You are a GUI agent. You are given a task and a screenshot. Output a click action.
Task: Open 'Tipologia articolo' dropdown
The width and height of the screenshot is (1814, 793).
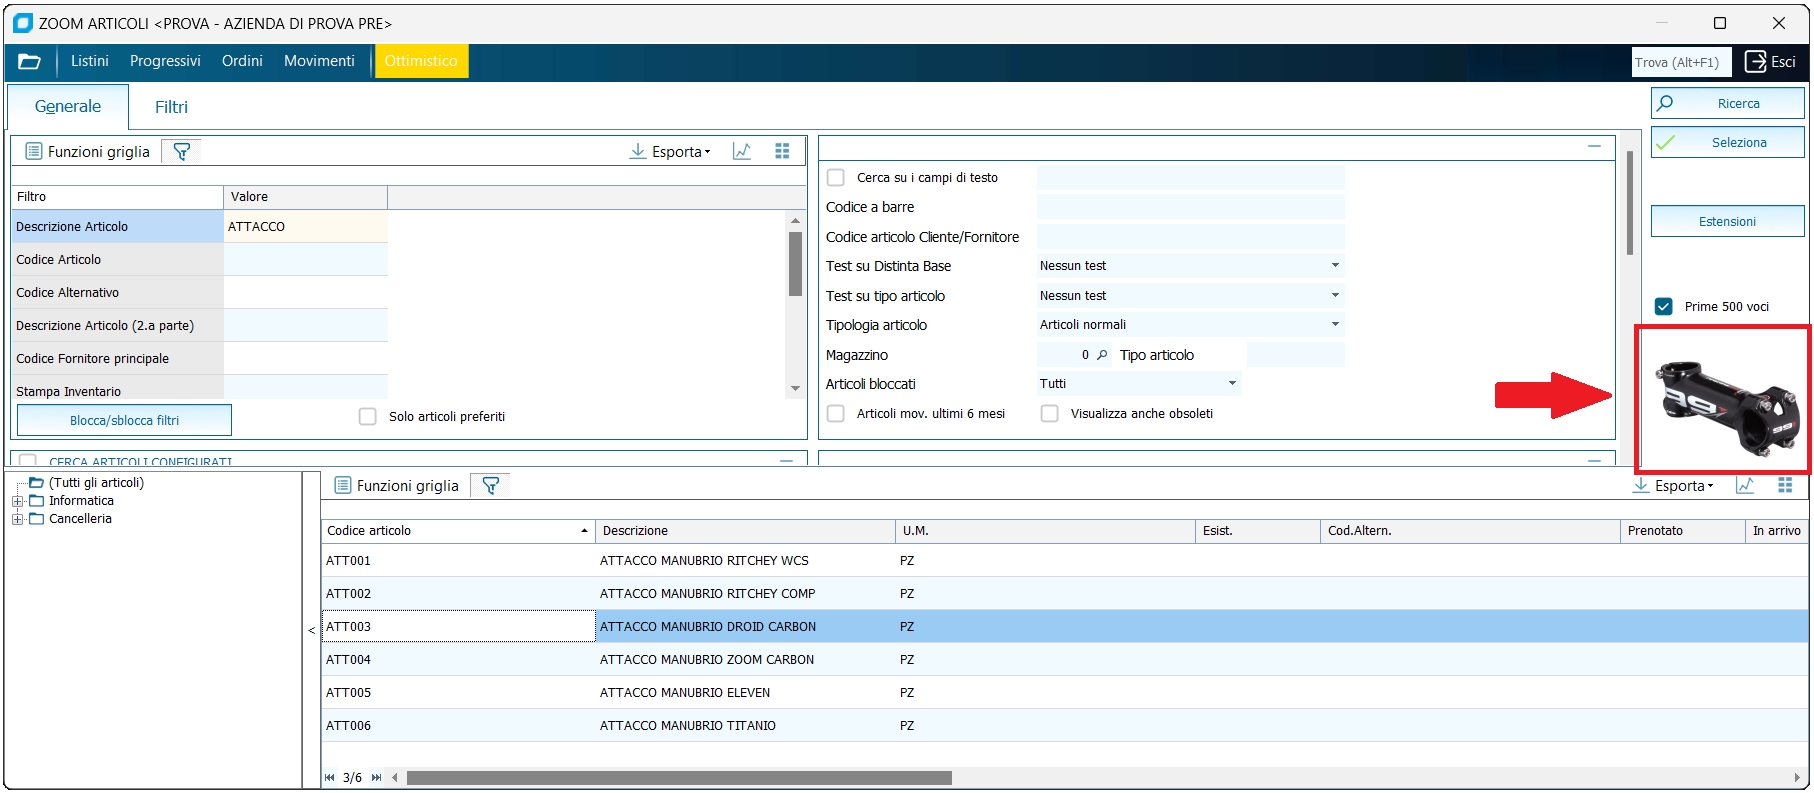tap(1335, 325)
